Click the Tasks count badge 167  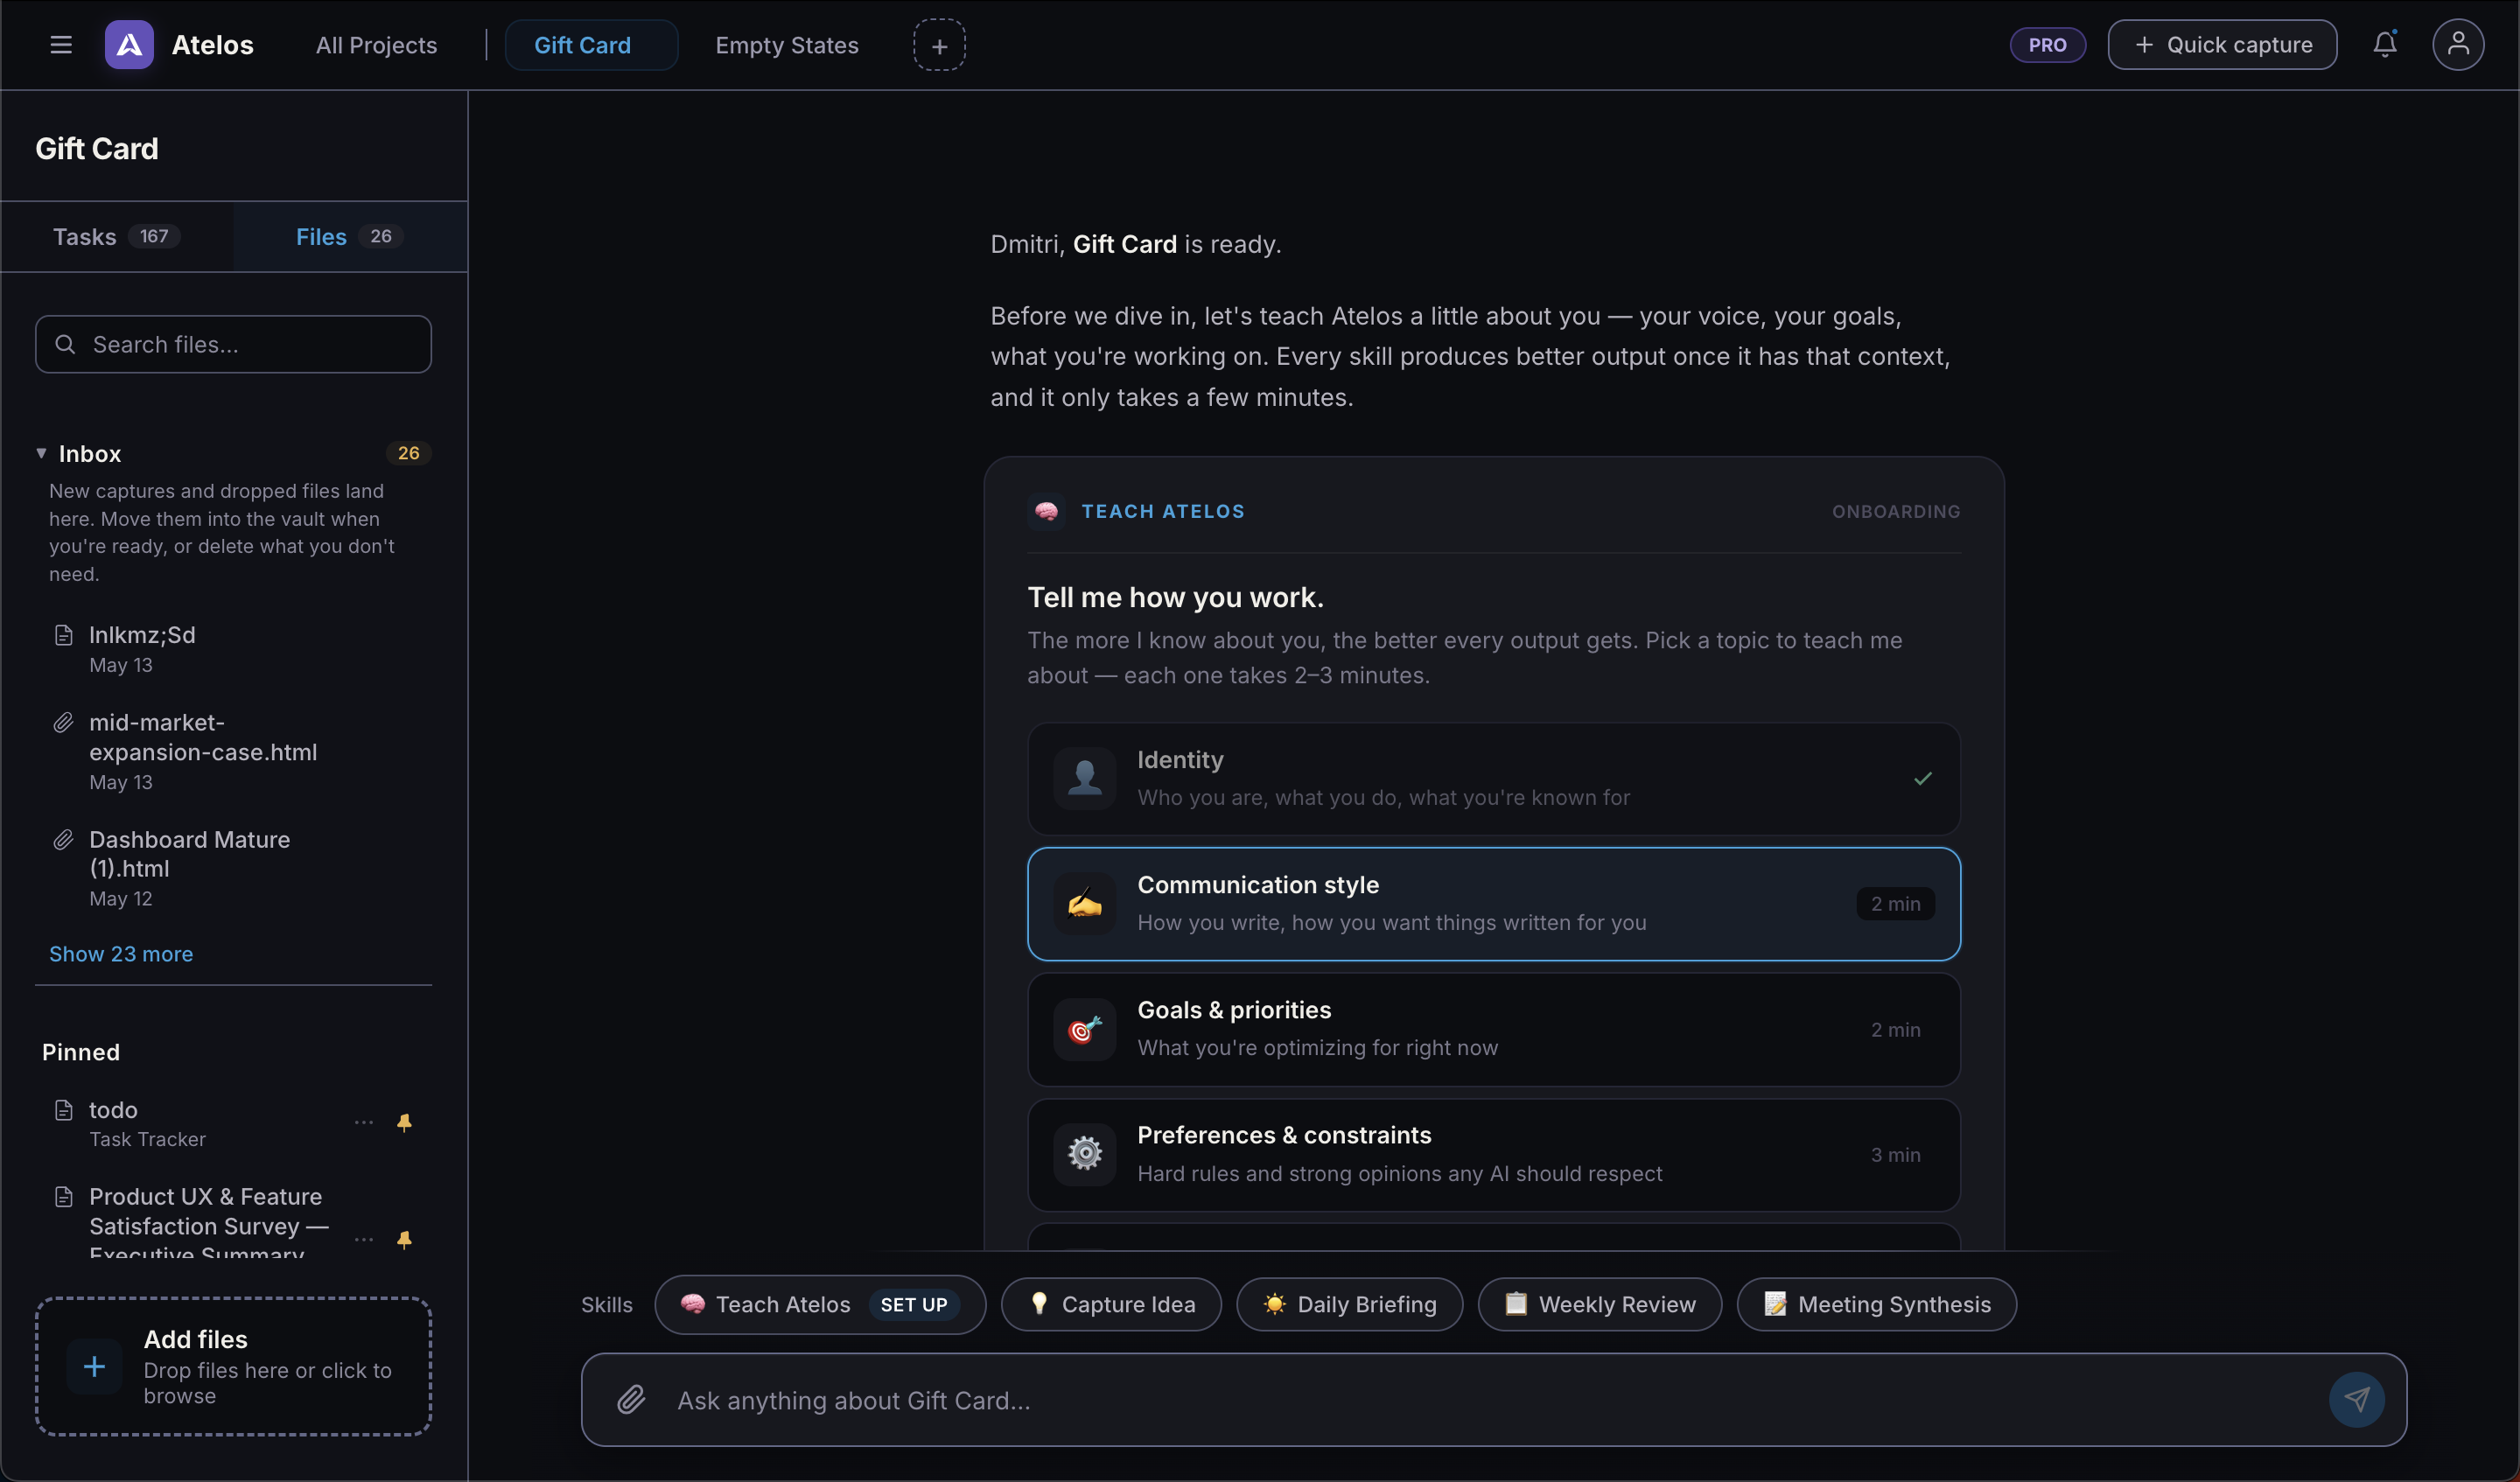click(x=154, y=236)
